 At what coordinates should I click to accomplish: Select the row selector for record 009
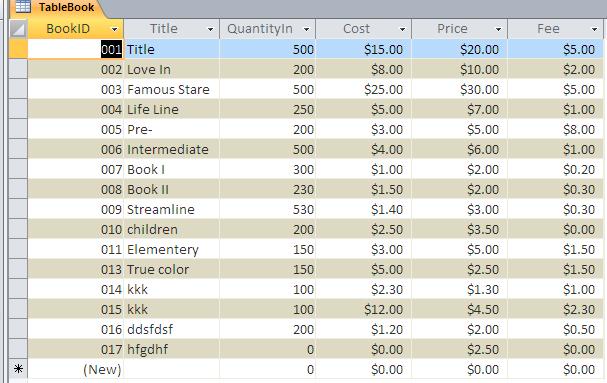click(18, 209)
